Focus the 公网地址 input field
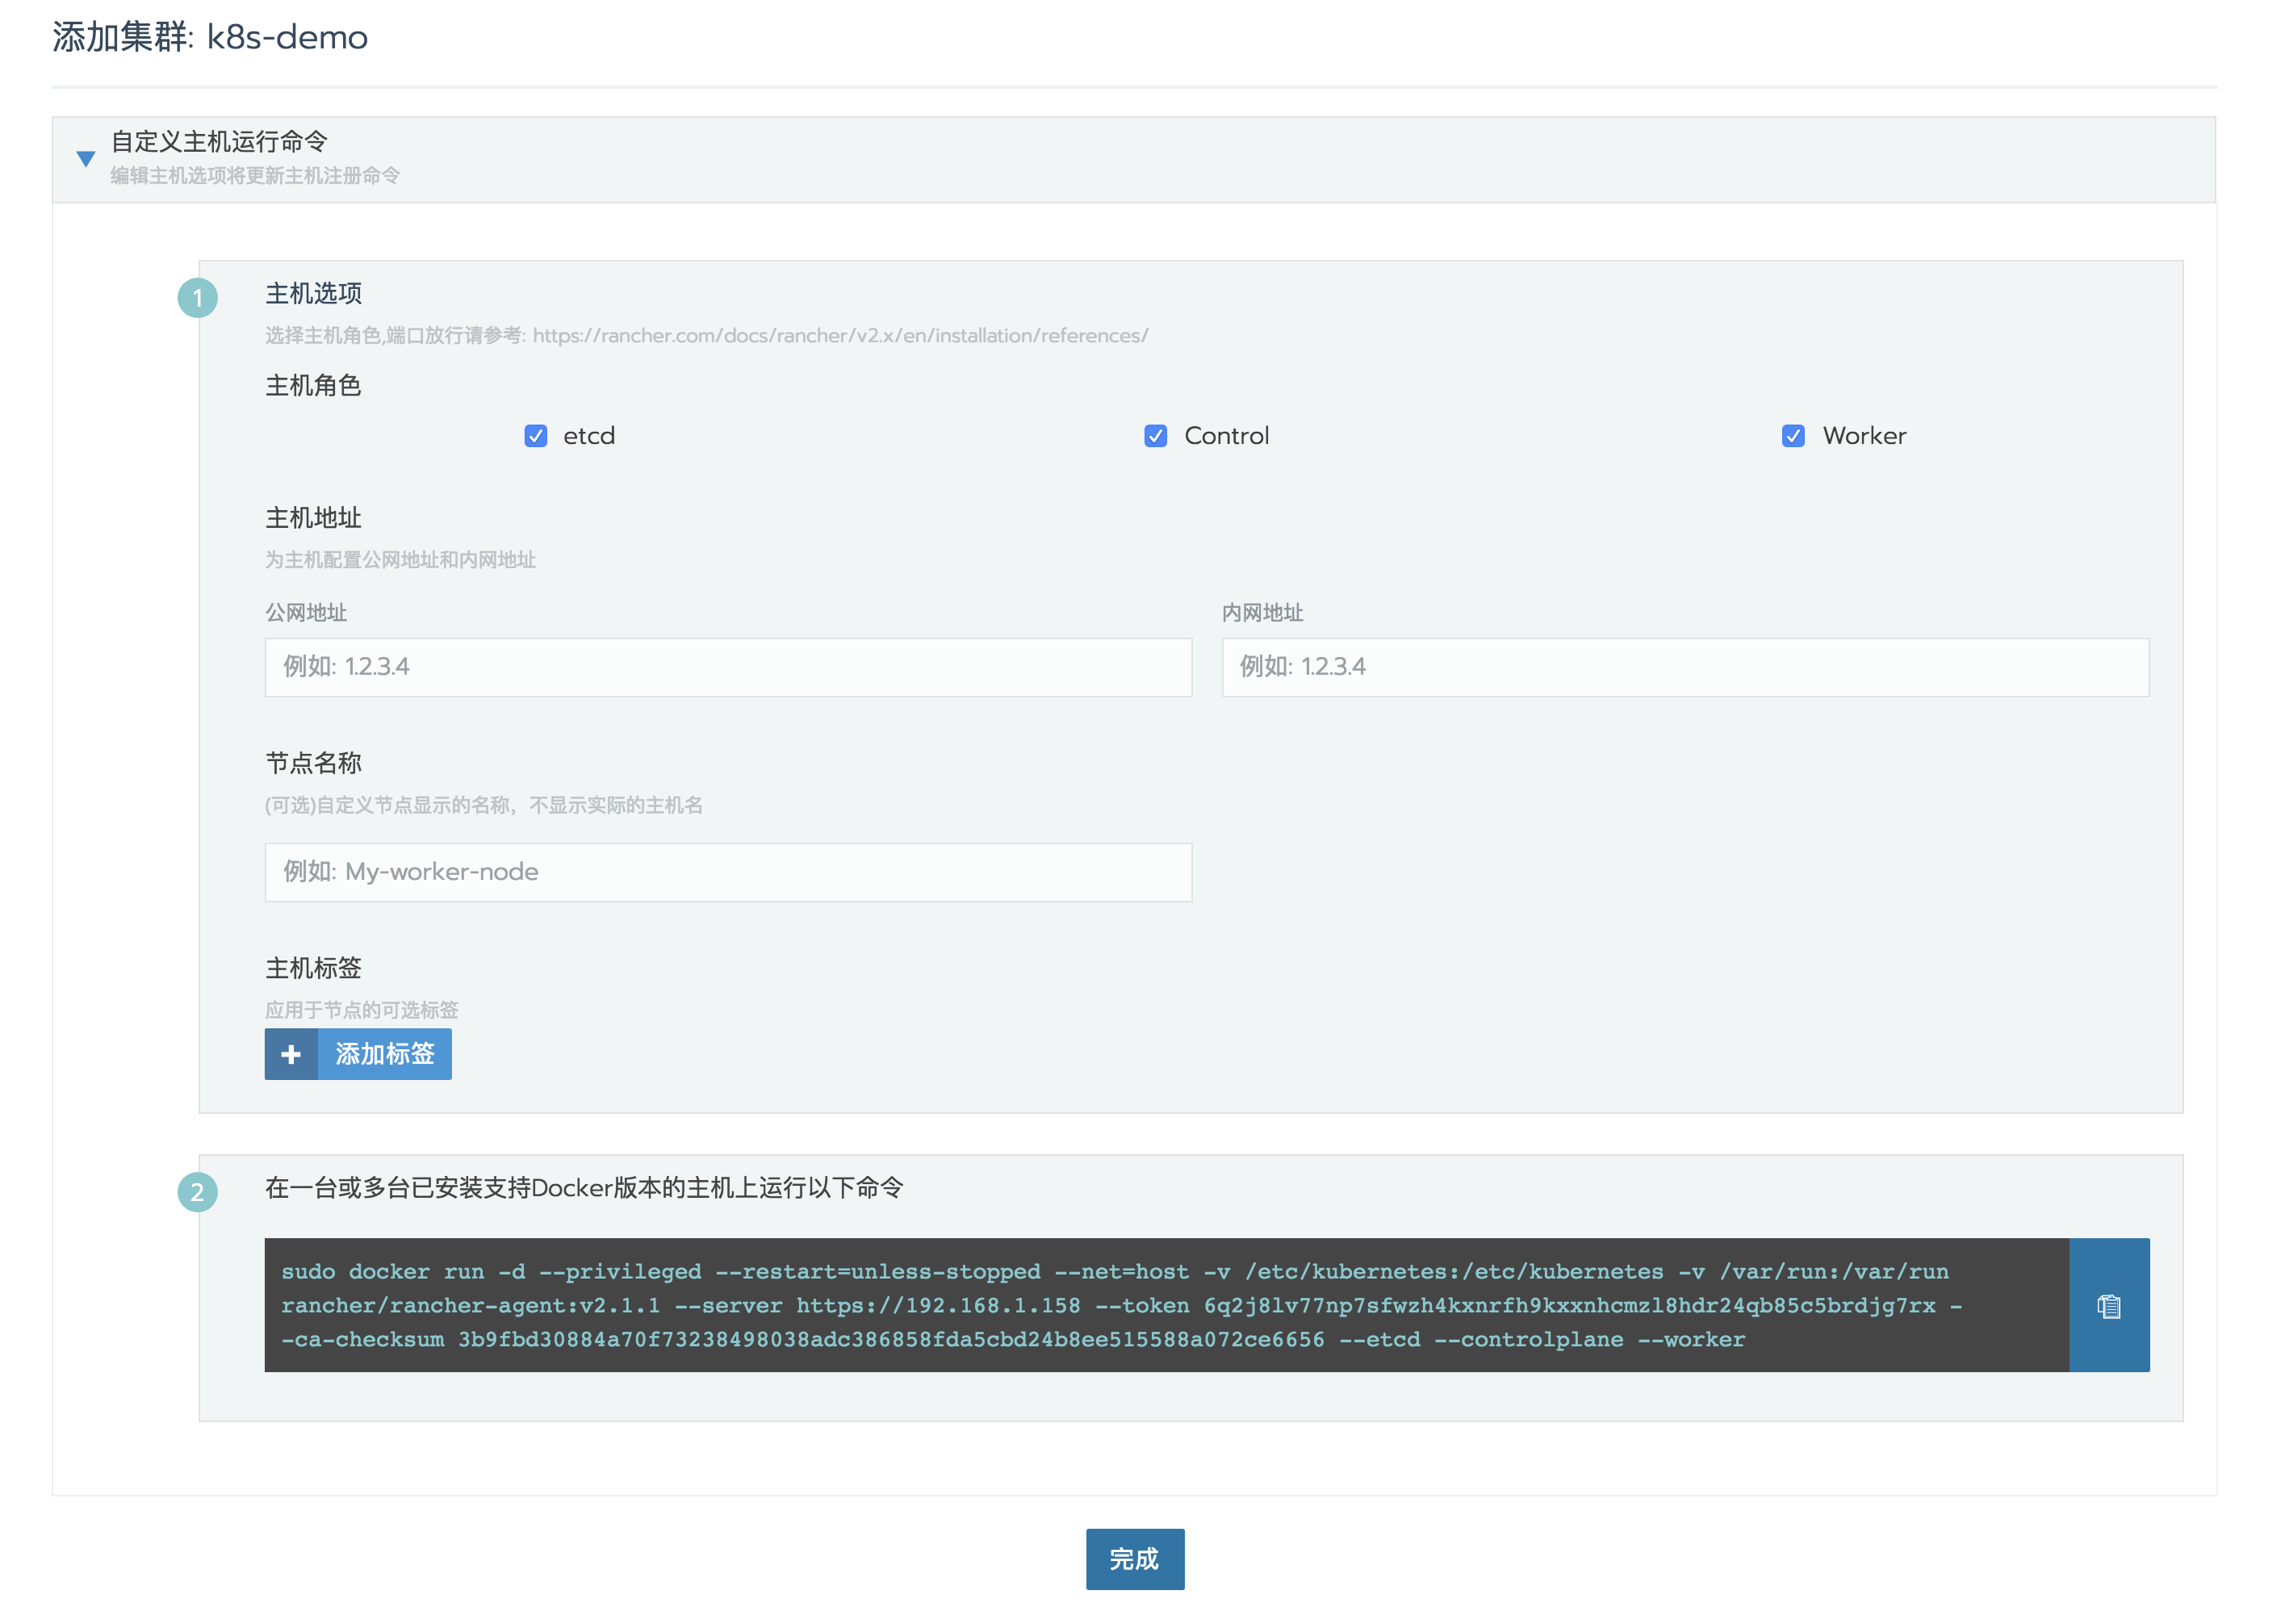 pos(728,667)
